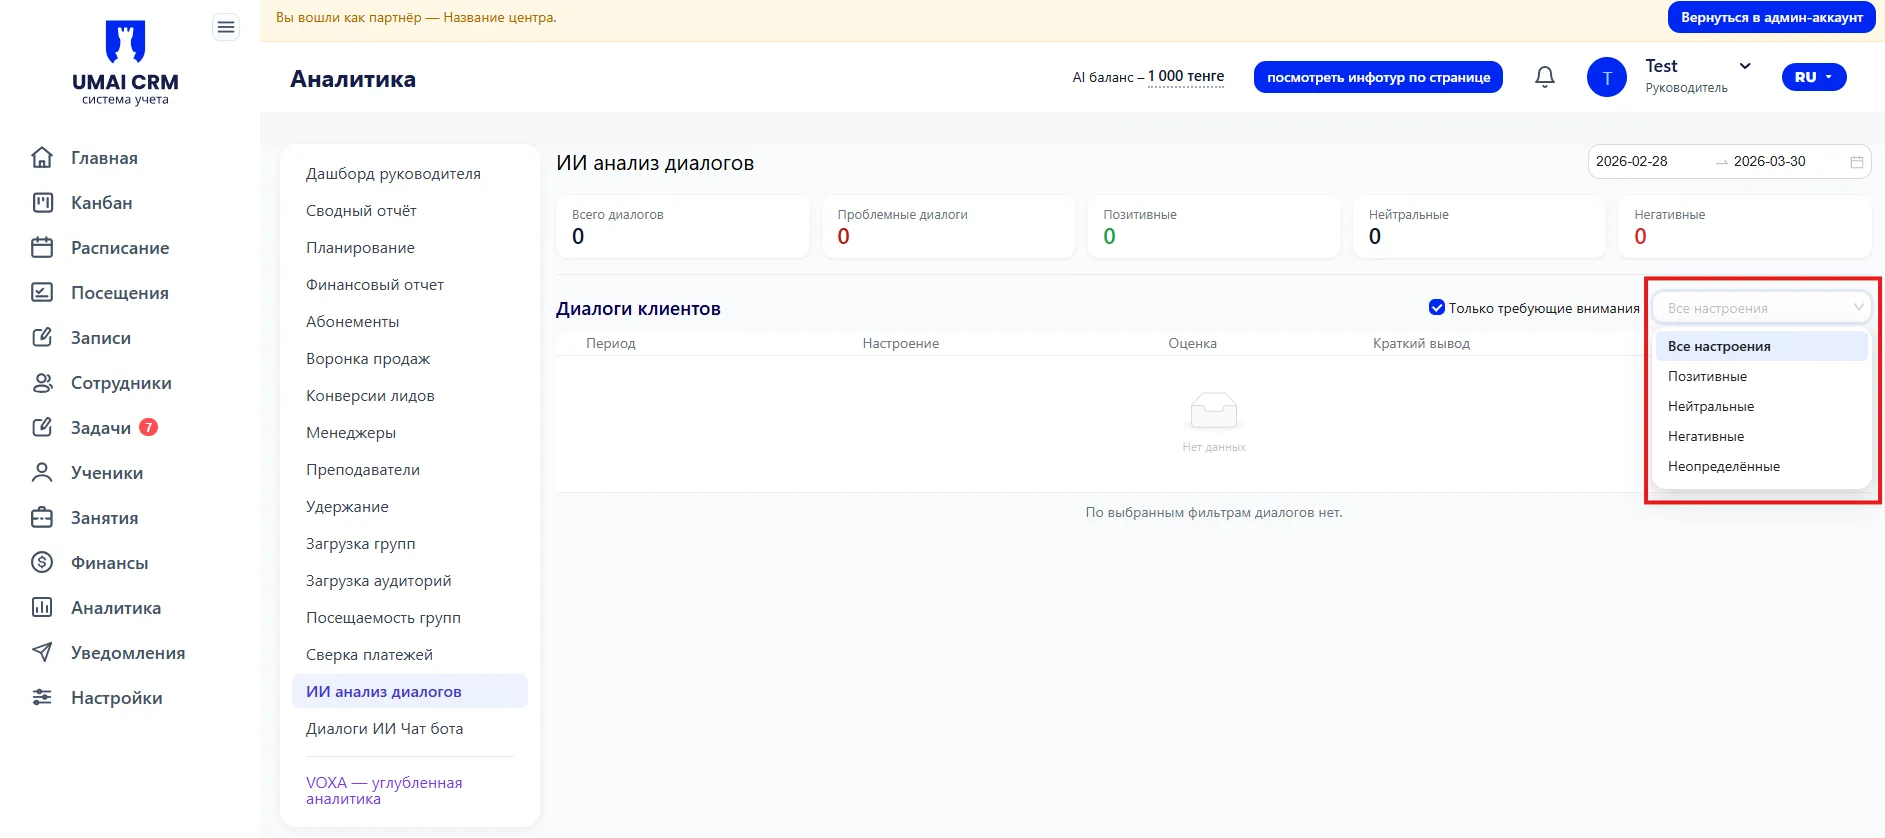Click посмотреть инфотур по странице button
Screen dimensions: 1885x838
click(1378, 77)
